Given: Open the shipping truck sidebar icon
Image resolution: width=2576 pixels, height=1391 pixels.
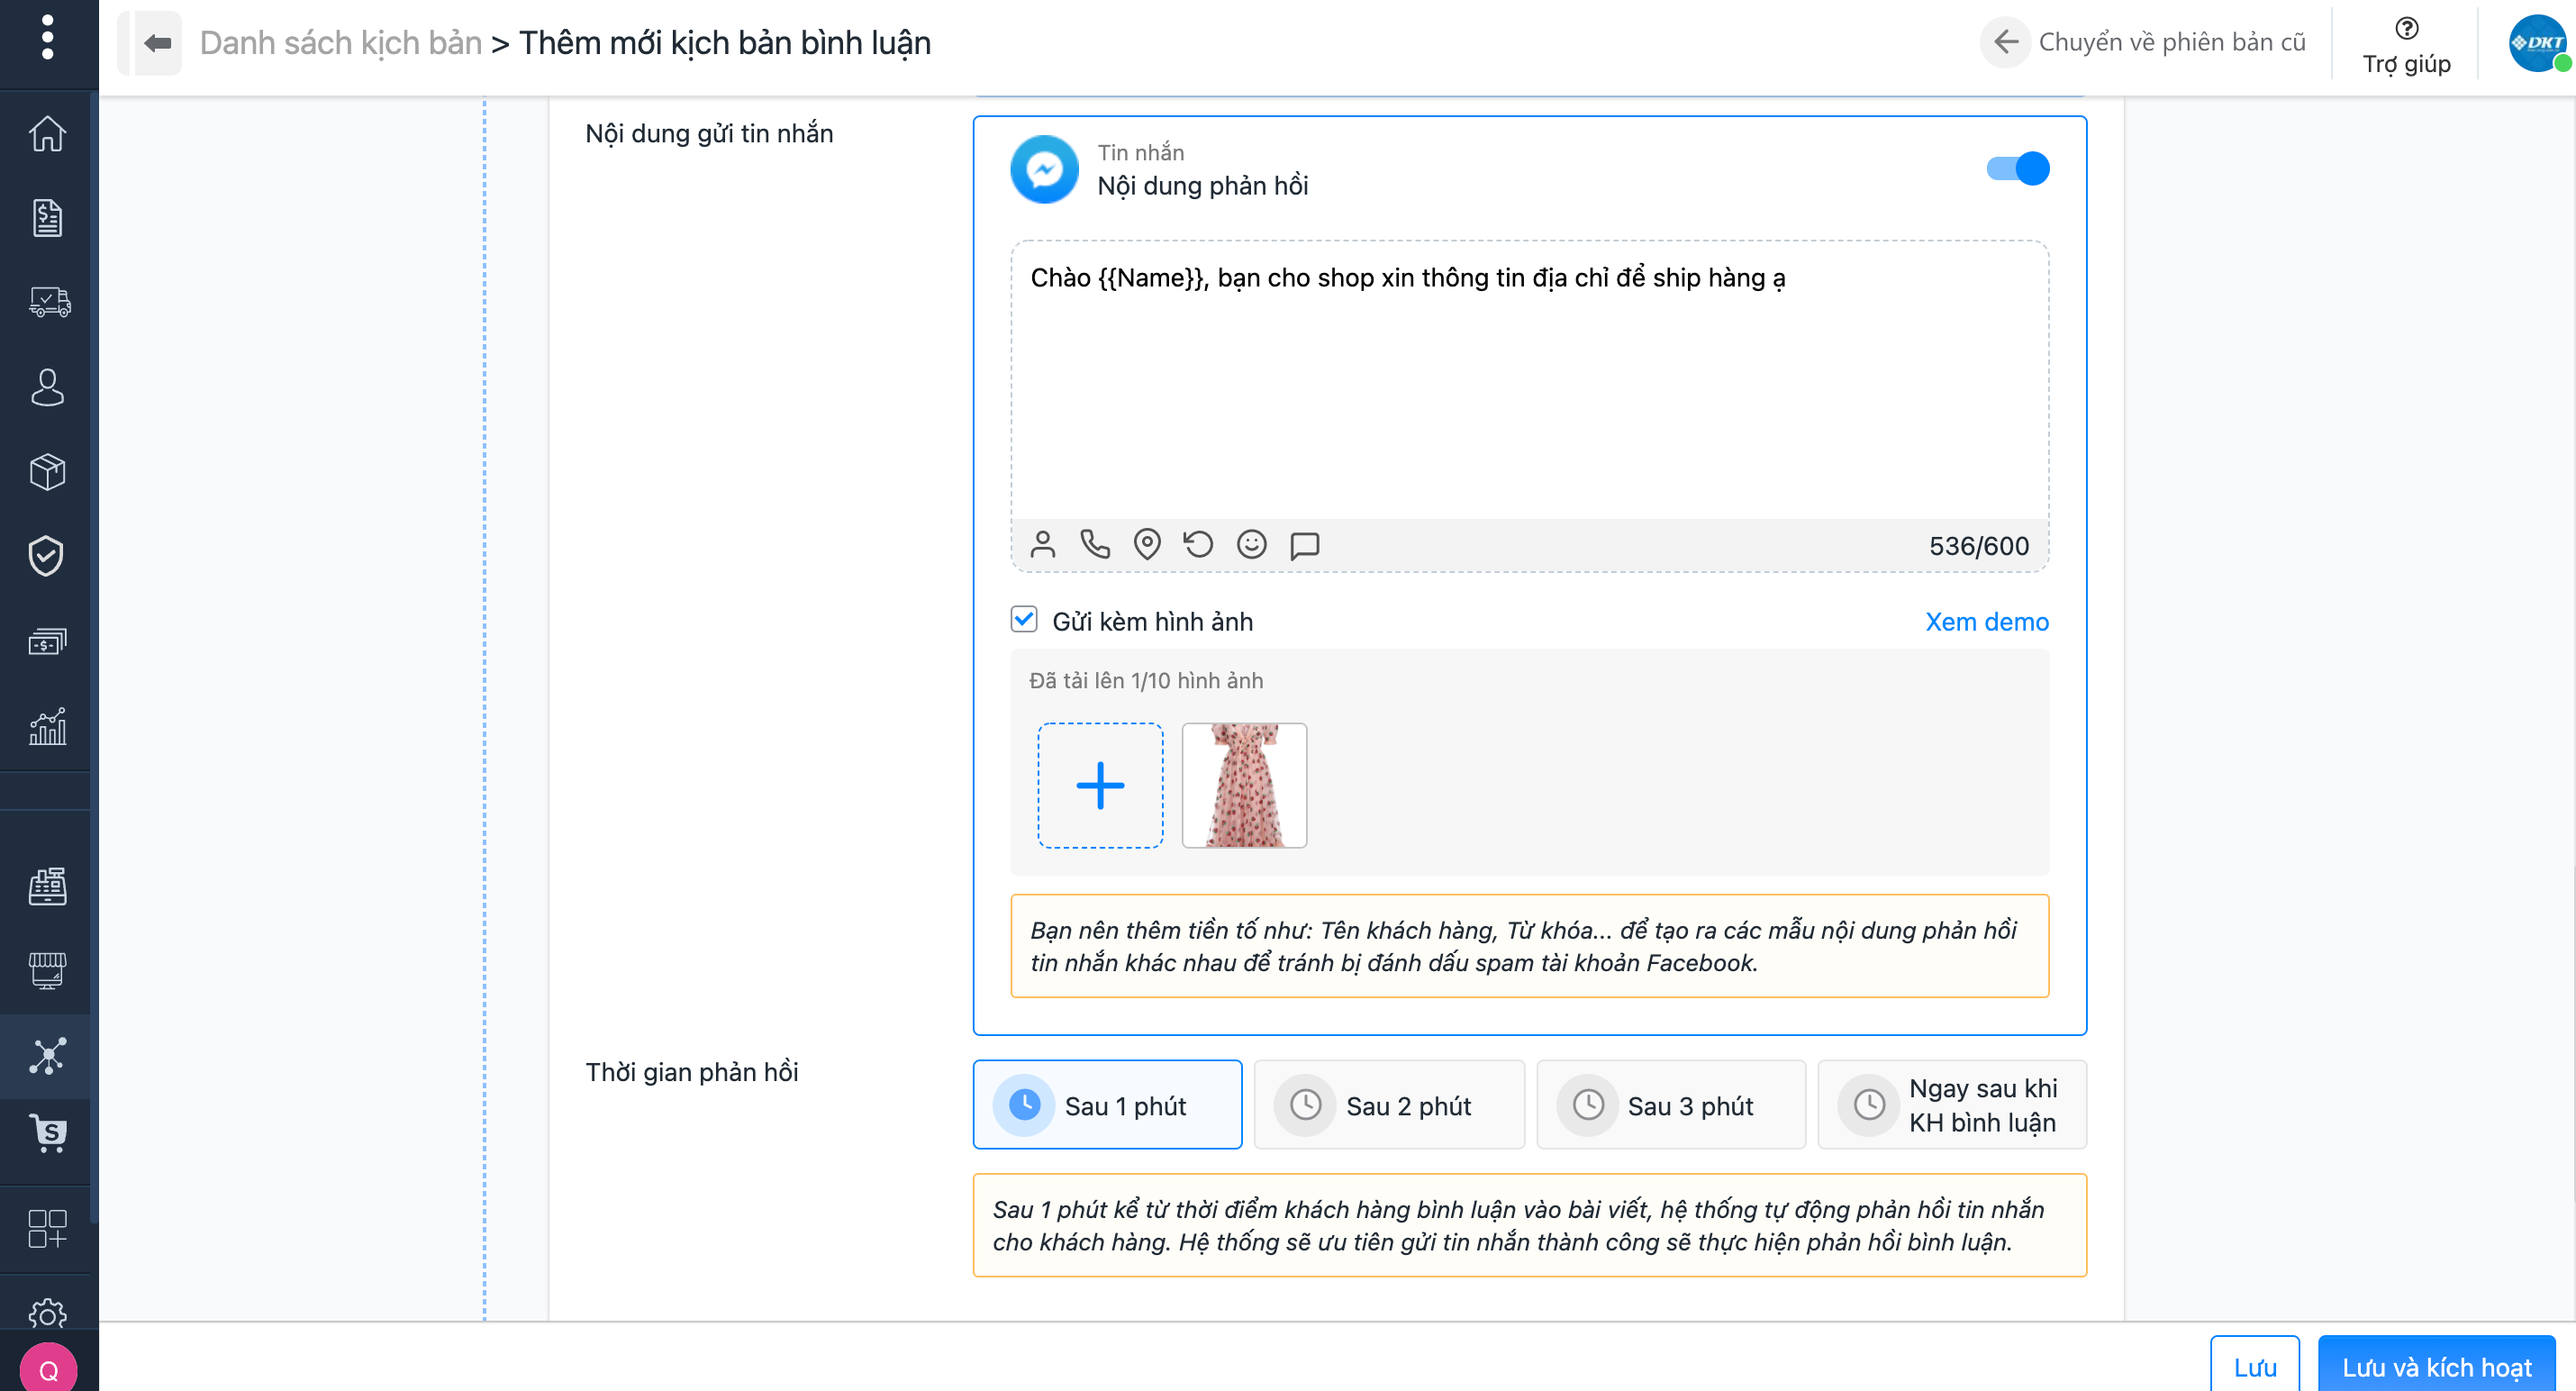Looking at the screenshot, I should pyautogui.click(x=47, y=302).
